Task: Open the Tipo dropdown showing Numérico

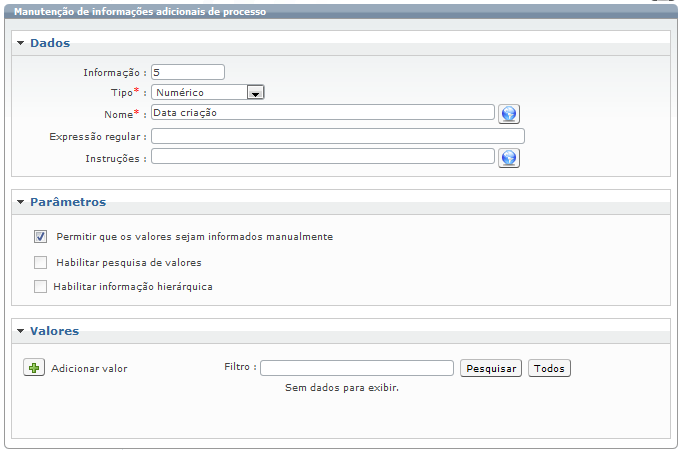Action: pos(208,92)
